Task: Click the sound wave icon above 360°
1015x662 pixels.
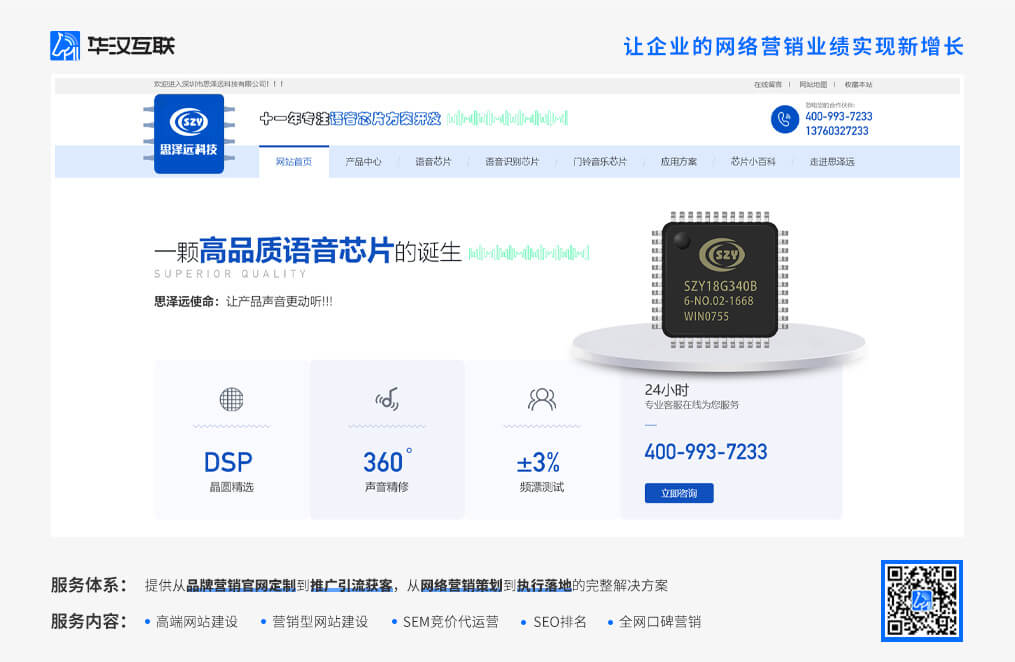Action: click(x=387, y=399)
